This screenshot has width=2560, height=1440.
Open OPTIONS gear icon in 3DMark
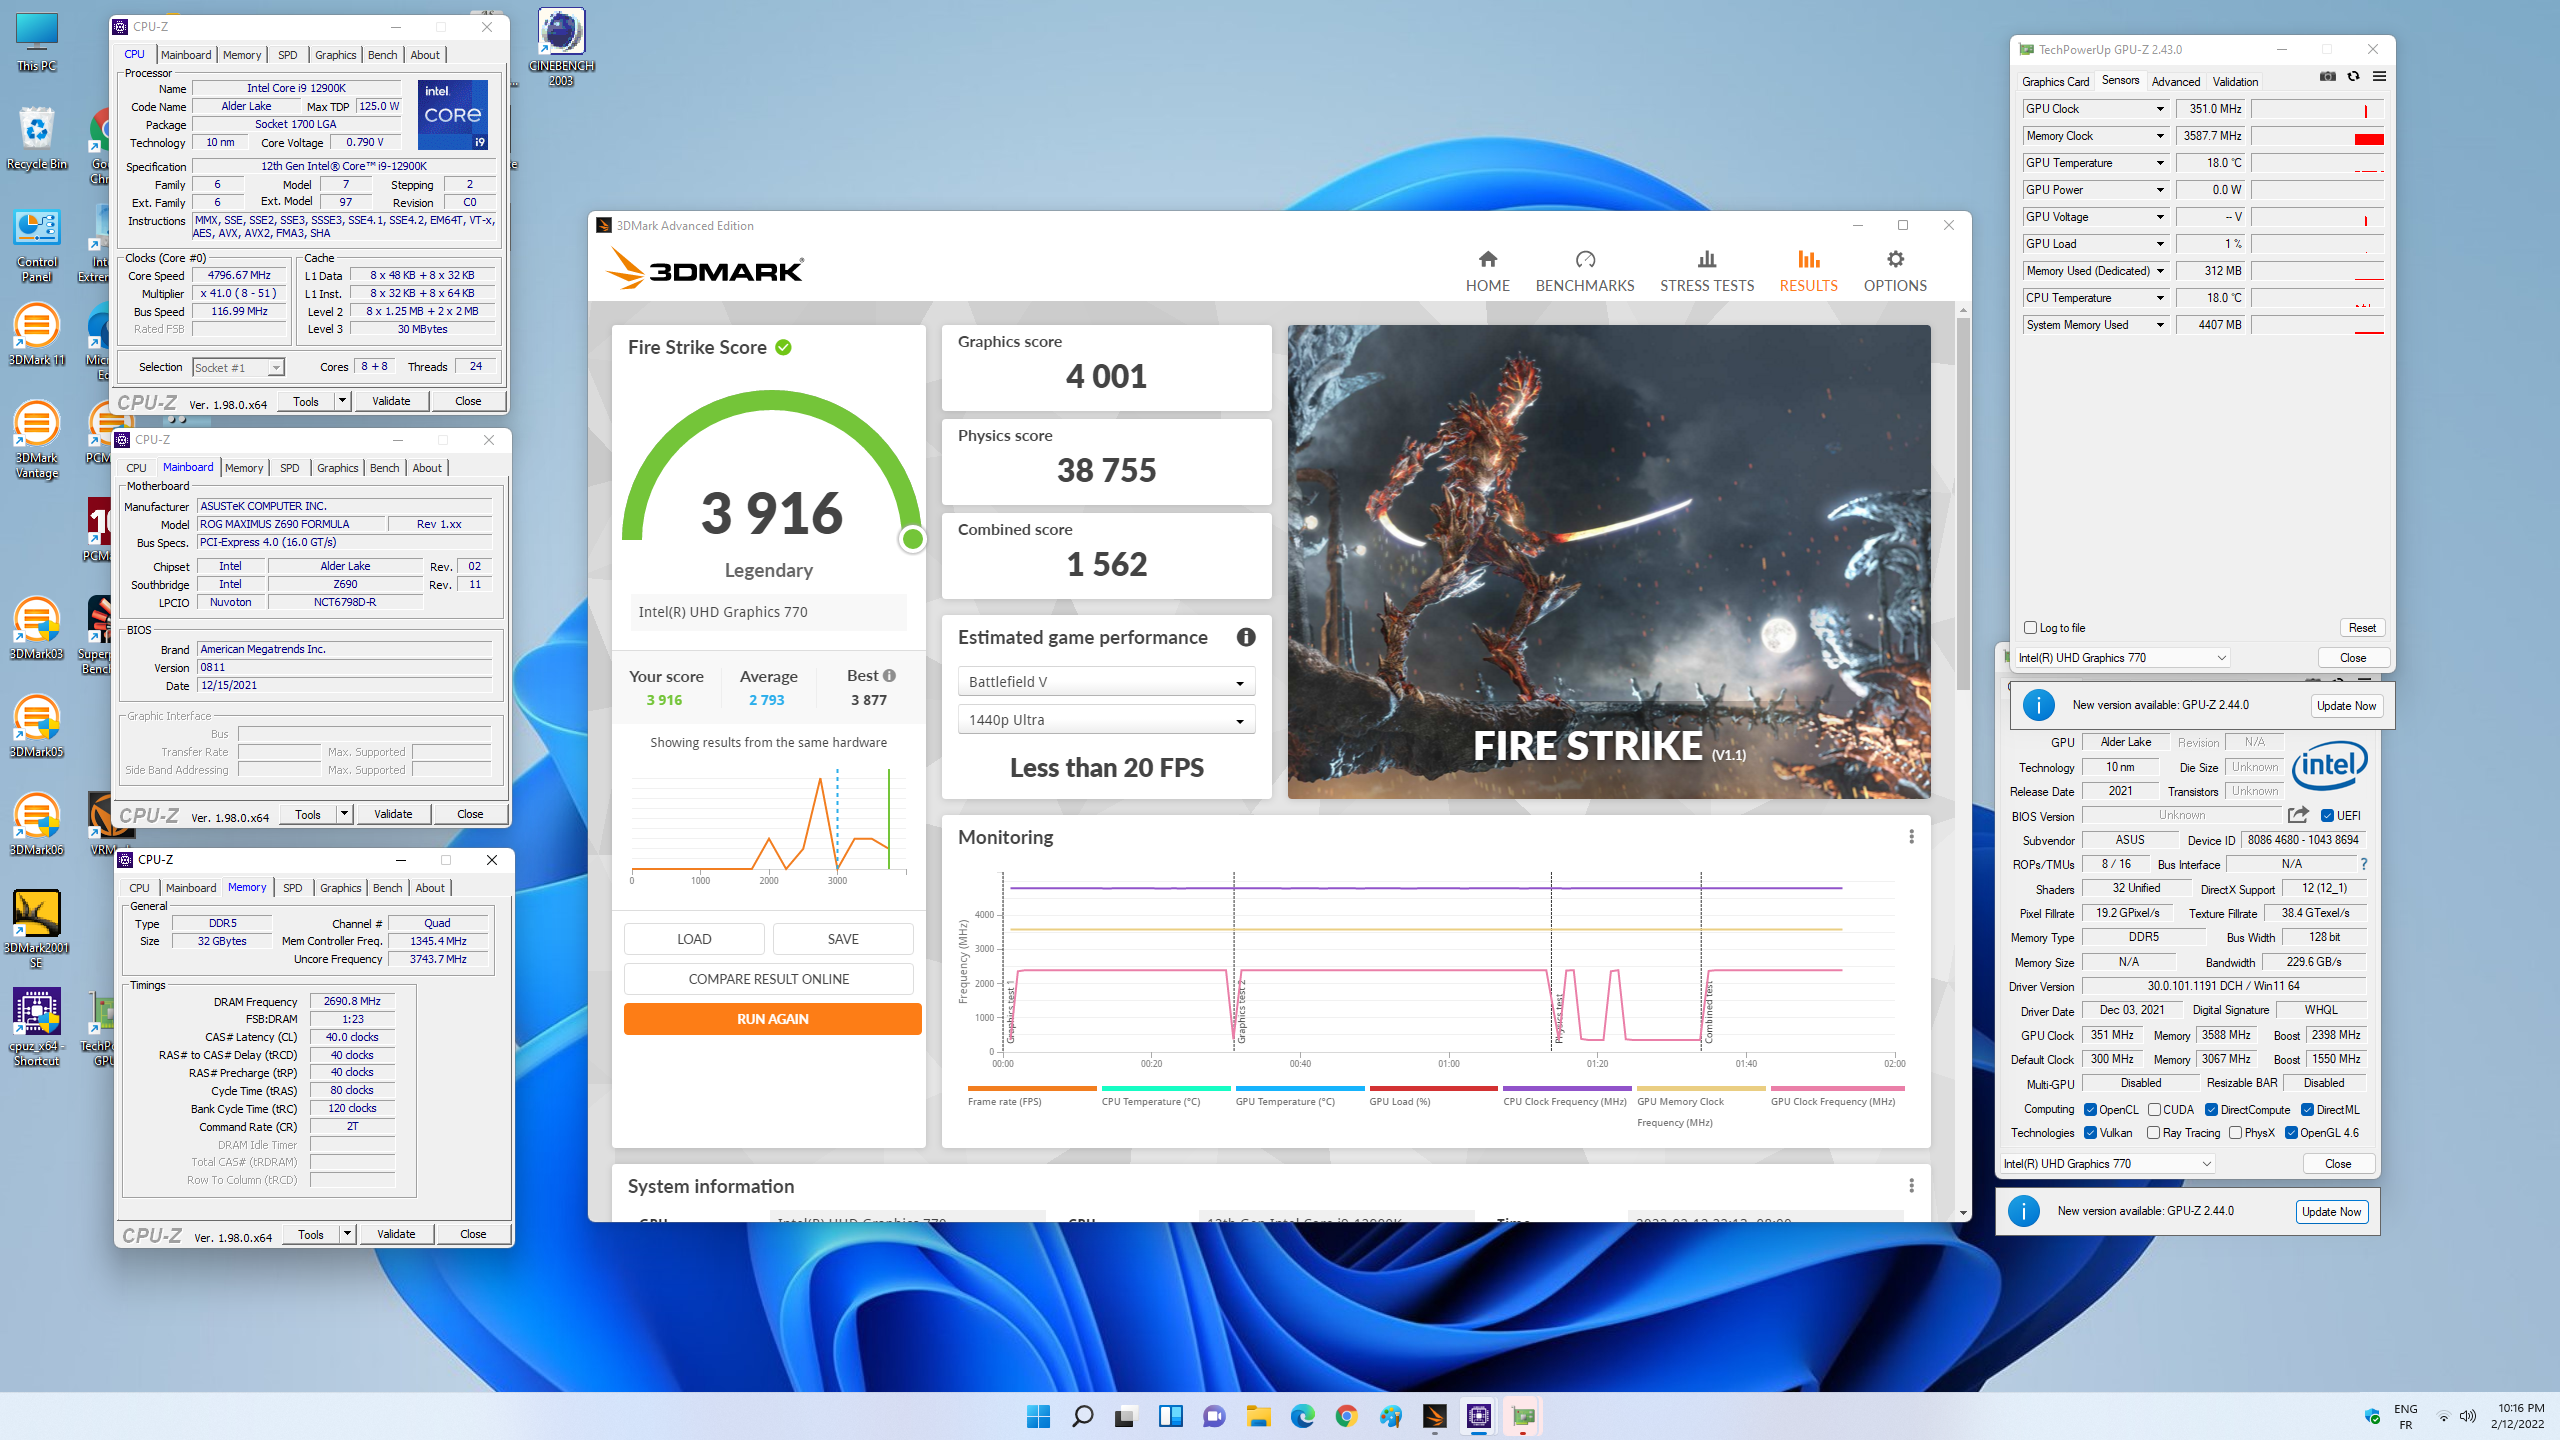coord(1895,259)
